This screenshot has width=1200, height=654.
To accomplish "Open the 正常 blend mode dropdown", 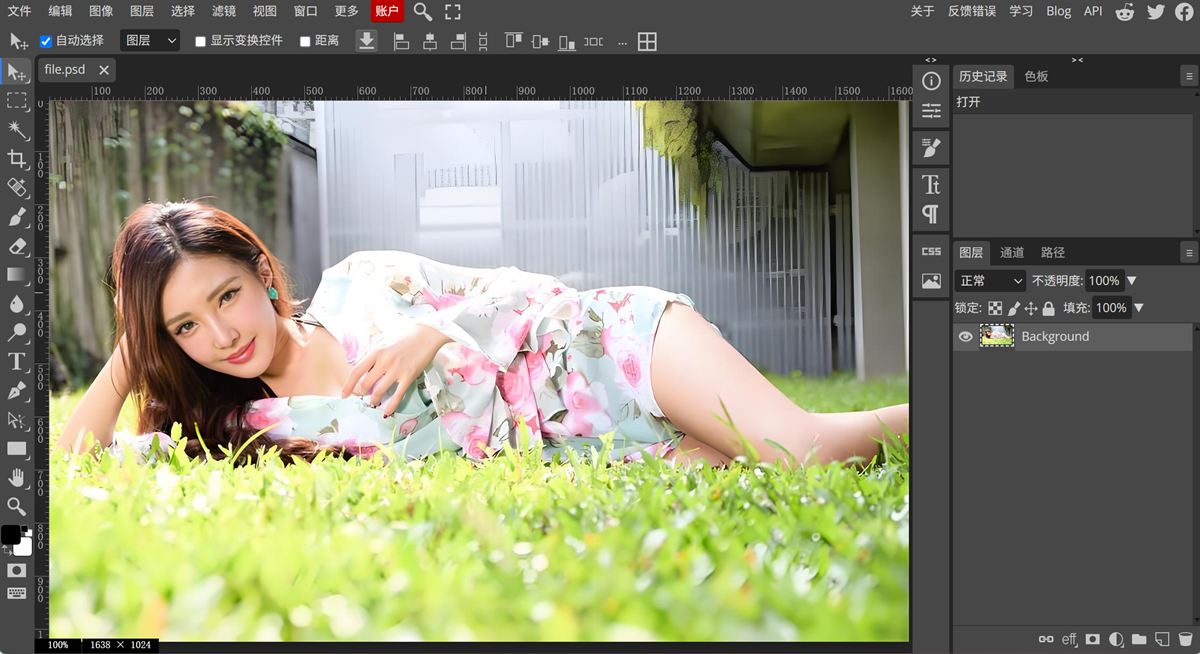I will 990,281.
